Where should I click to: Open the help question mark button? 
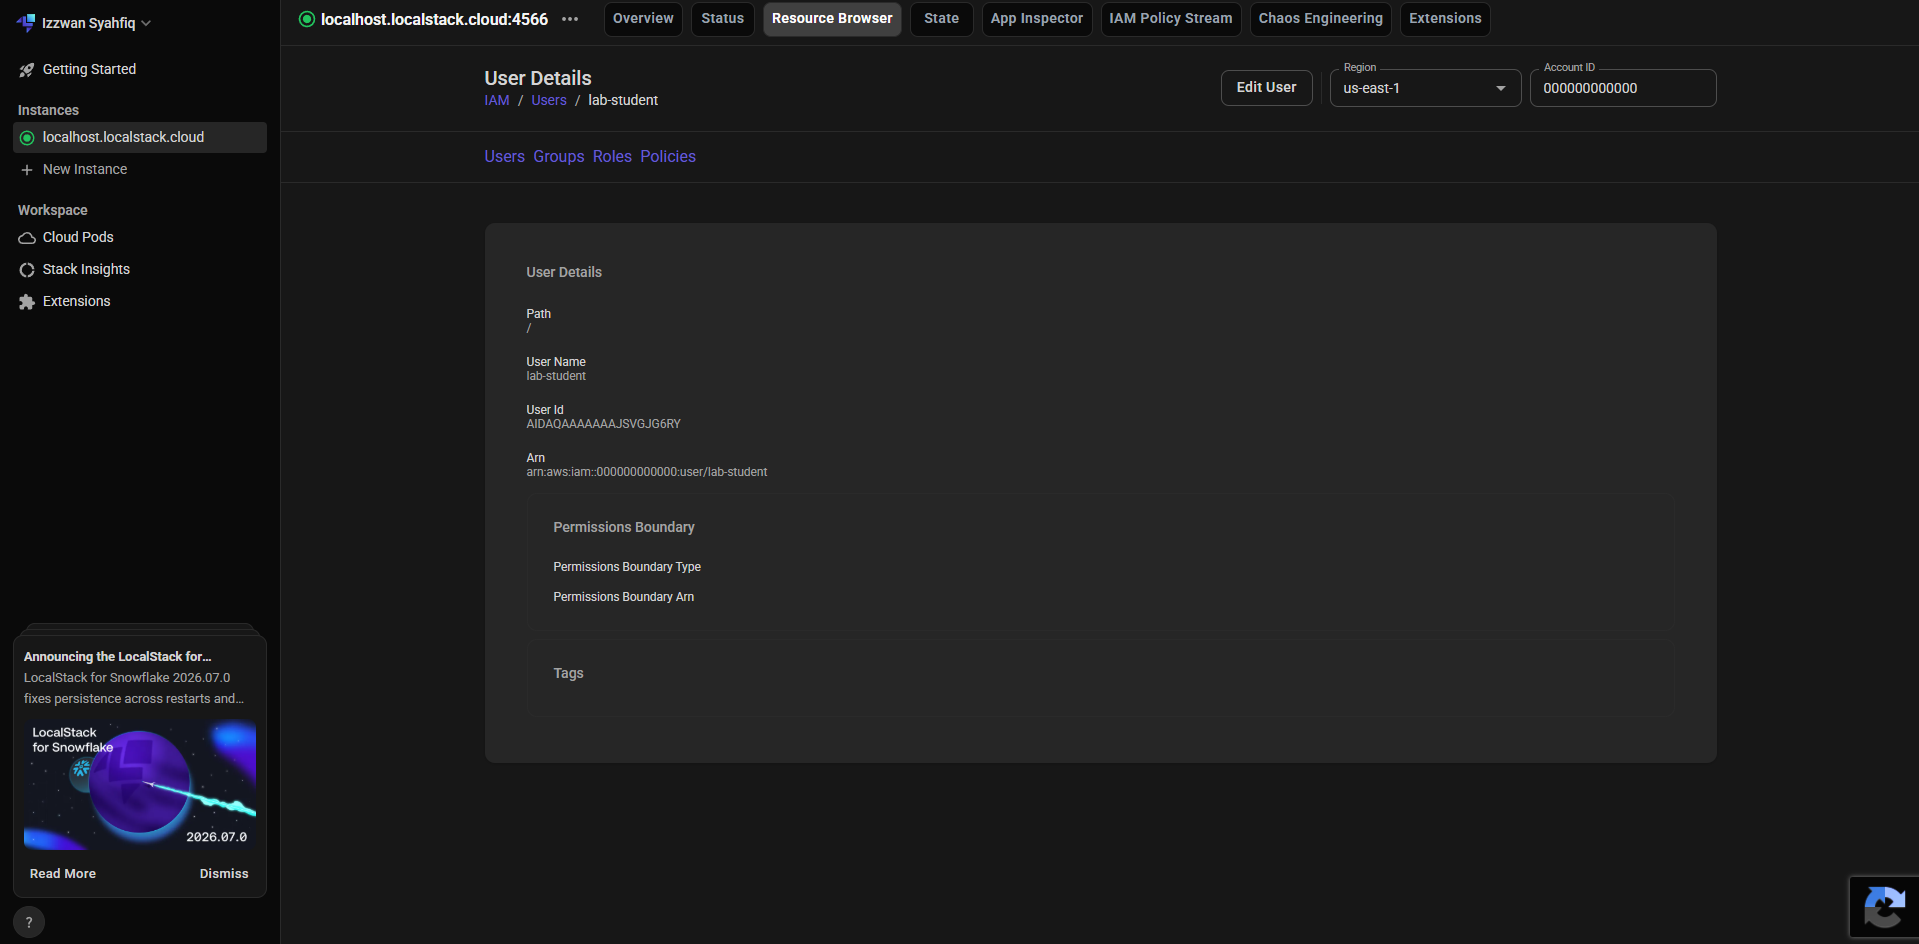coord(29,922)
